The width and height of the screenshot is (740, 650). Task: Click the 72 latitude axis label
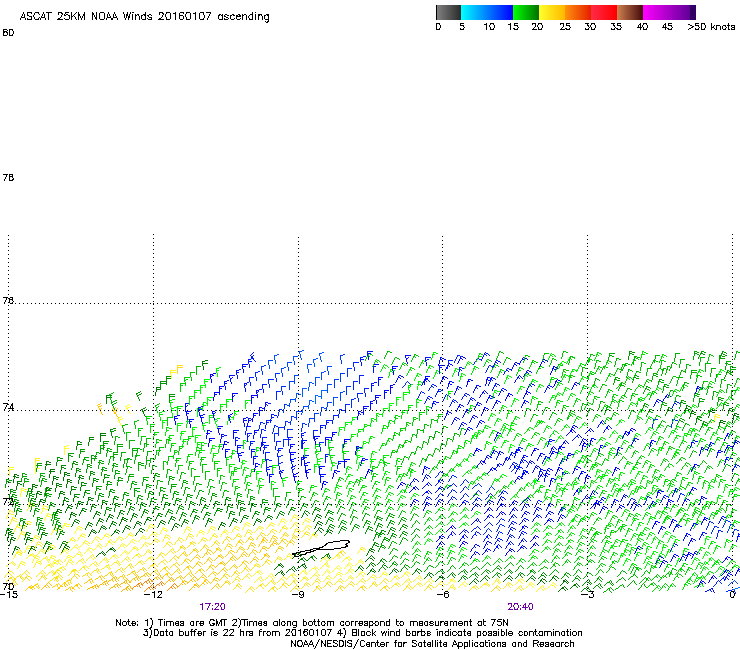click(8, 501)
